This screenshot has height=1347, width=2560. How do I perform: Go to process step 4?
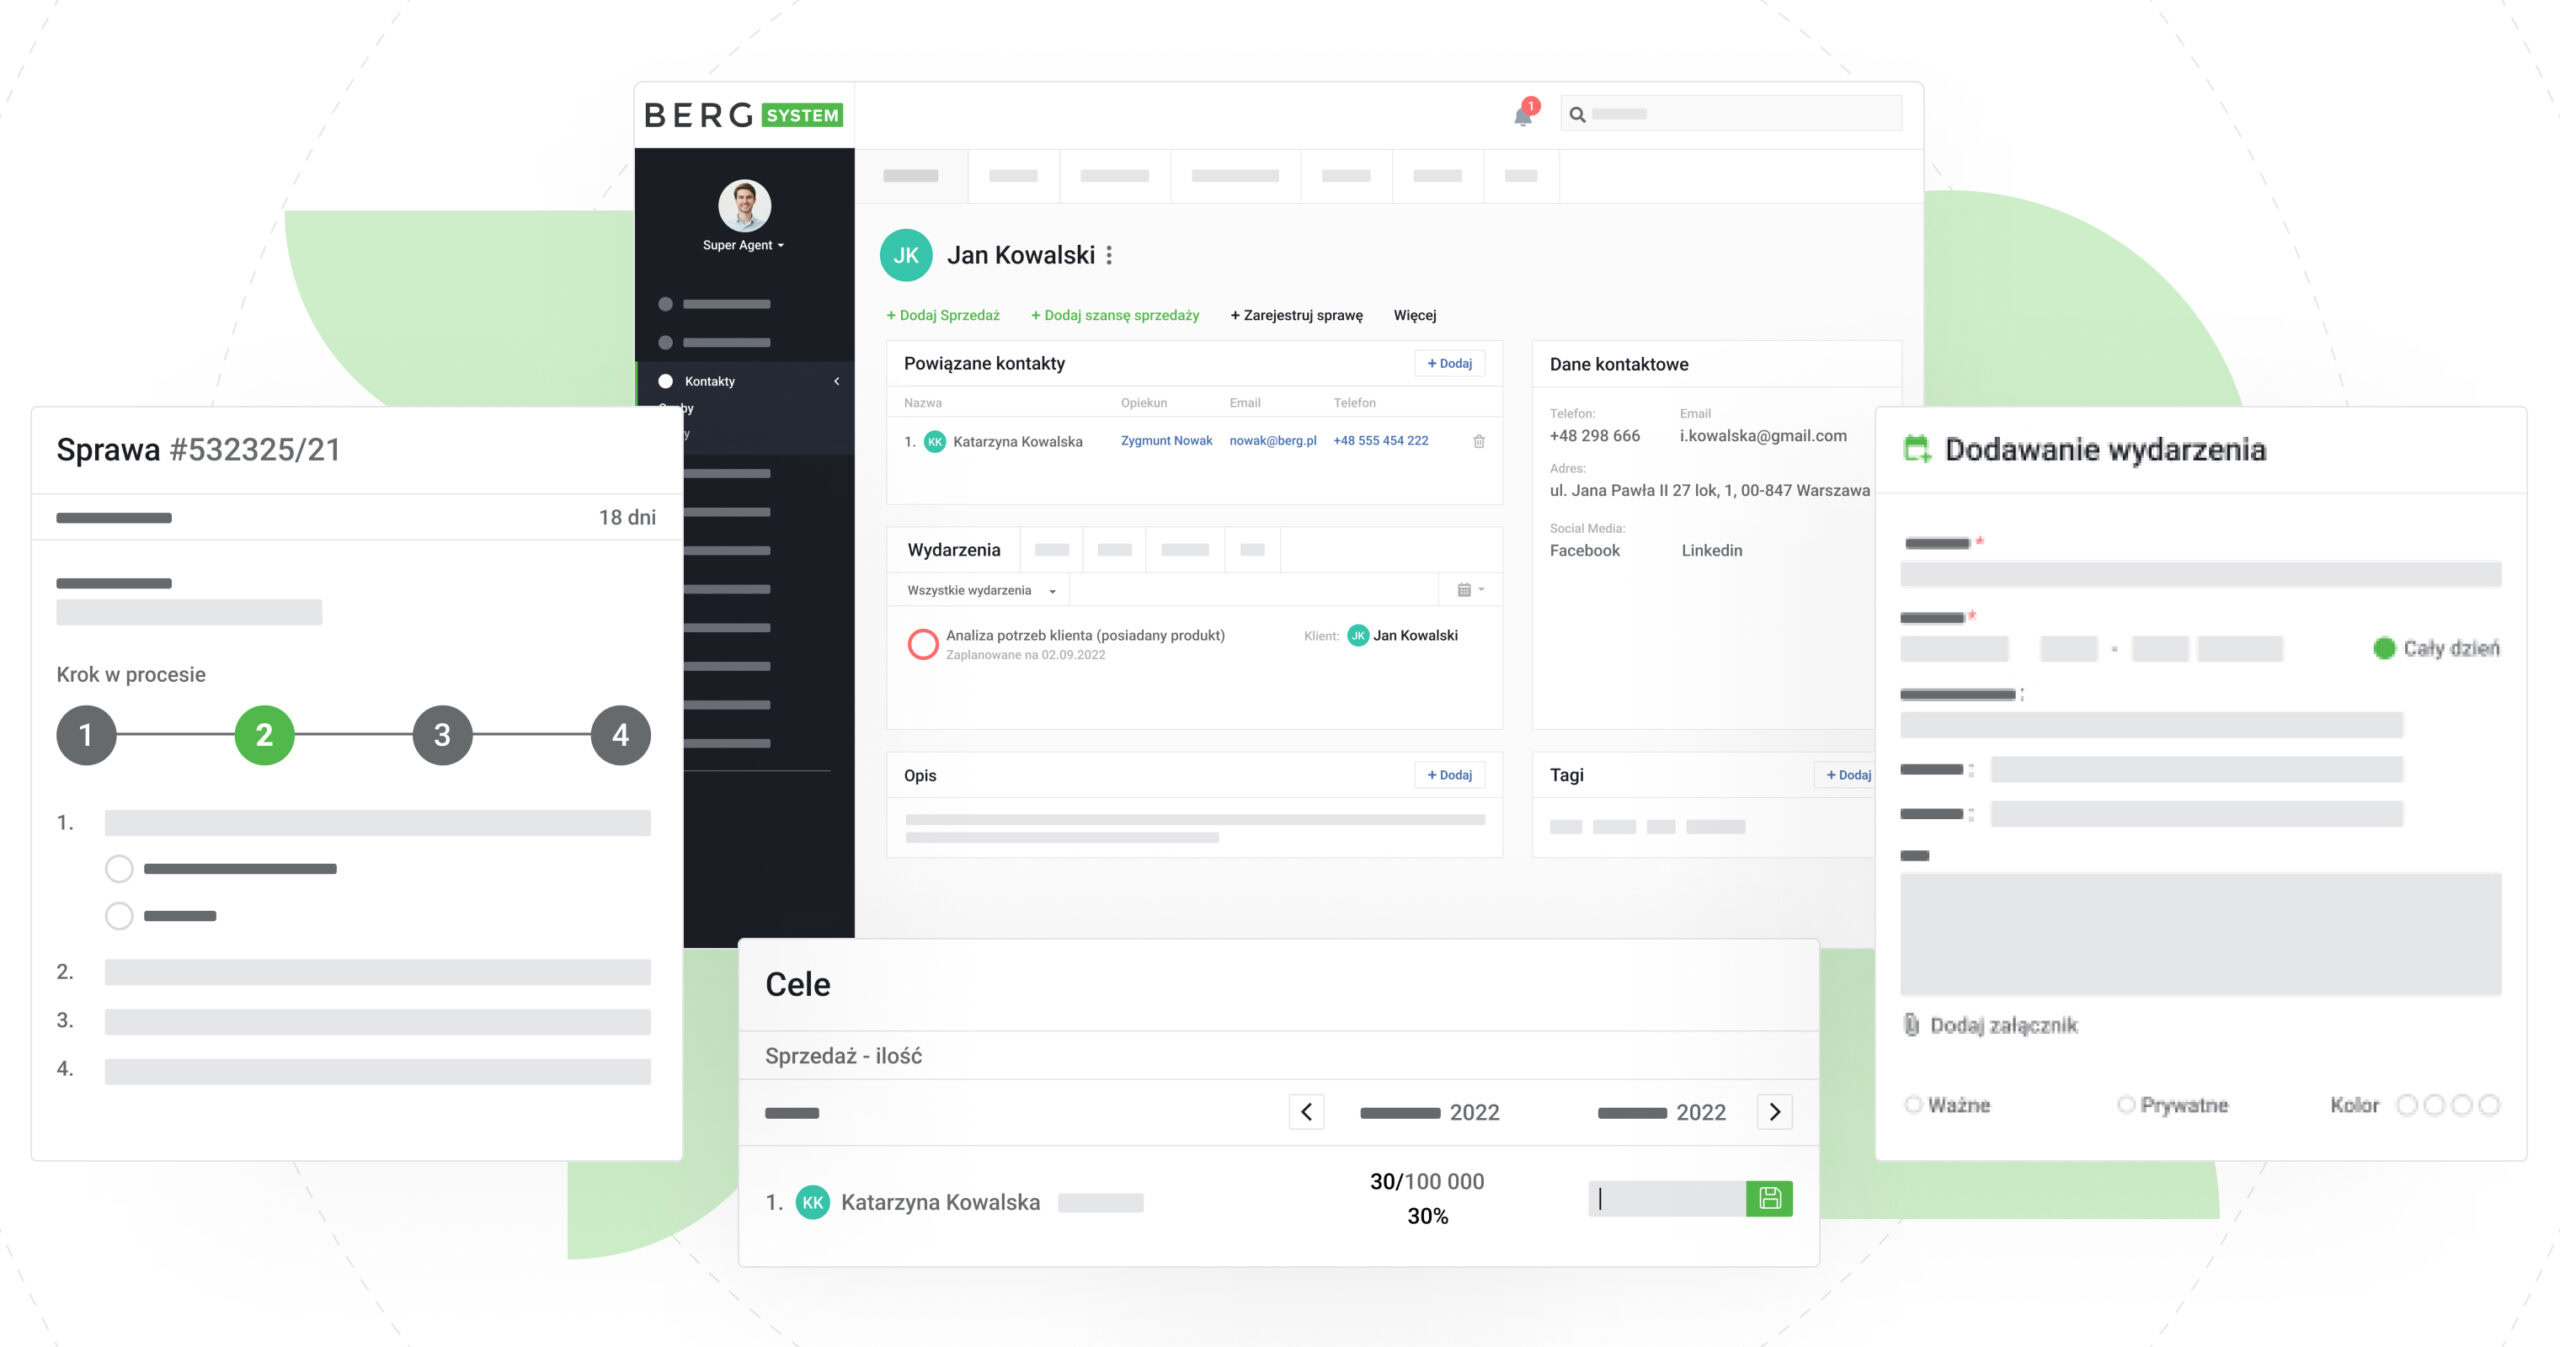tap(620, 735)
